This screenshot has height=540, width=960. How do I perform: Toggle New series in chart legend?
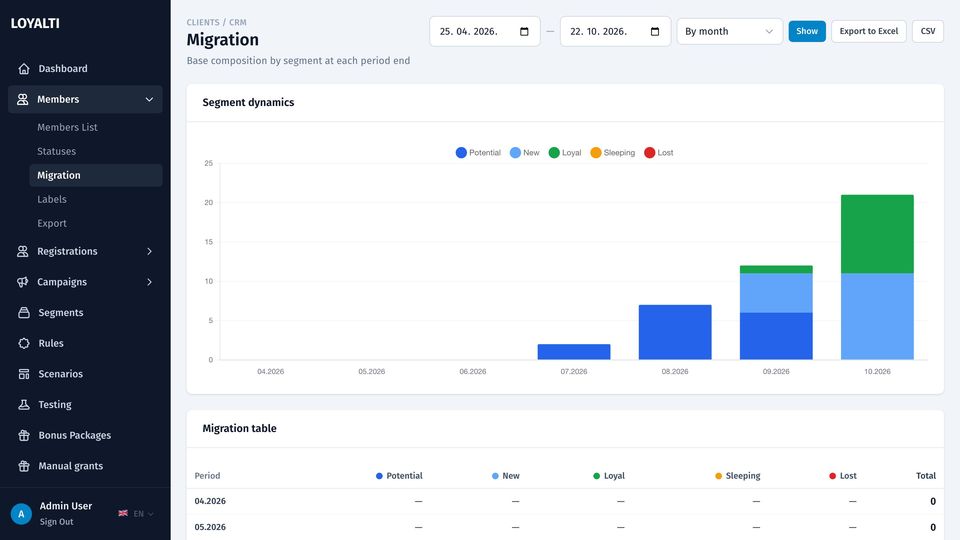pyautogui.click(x=525, y=152)
